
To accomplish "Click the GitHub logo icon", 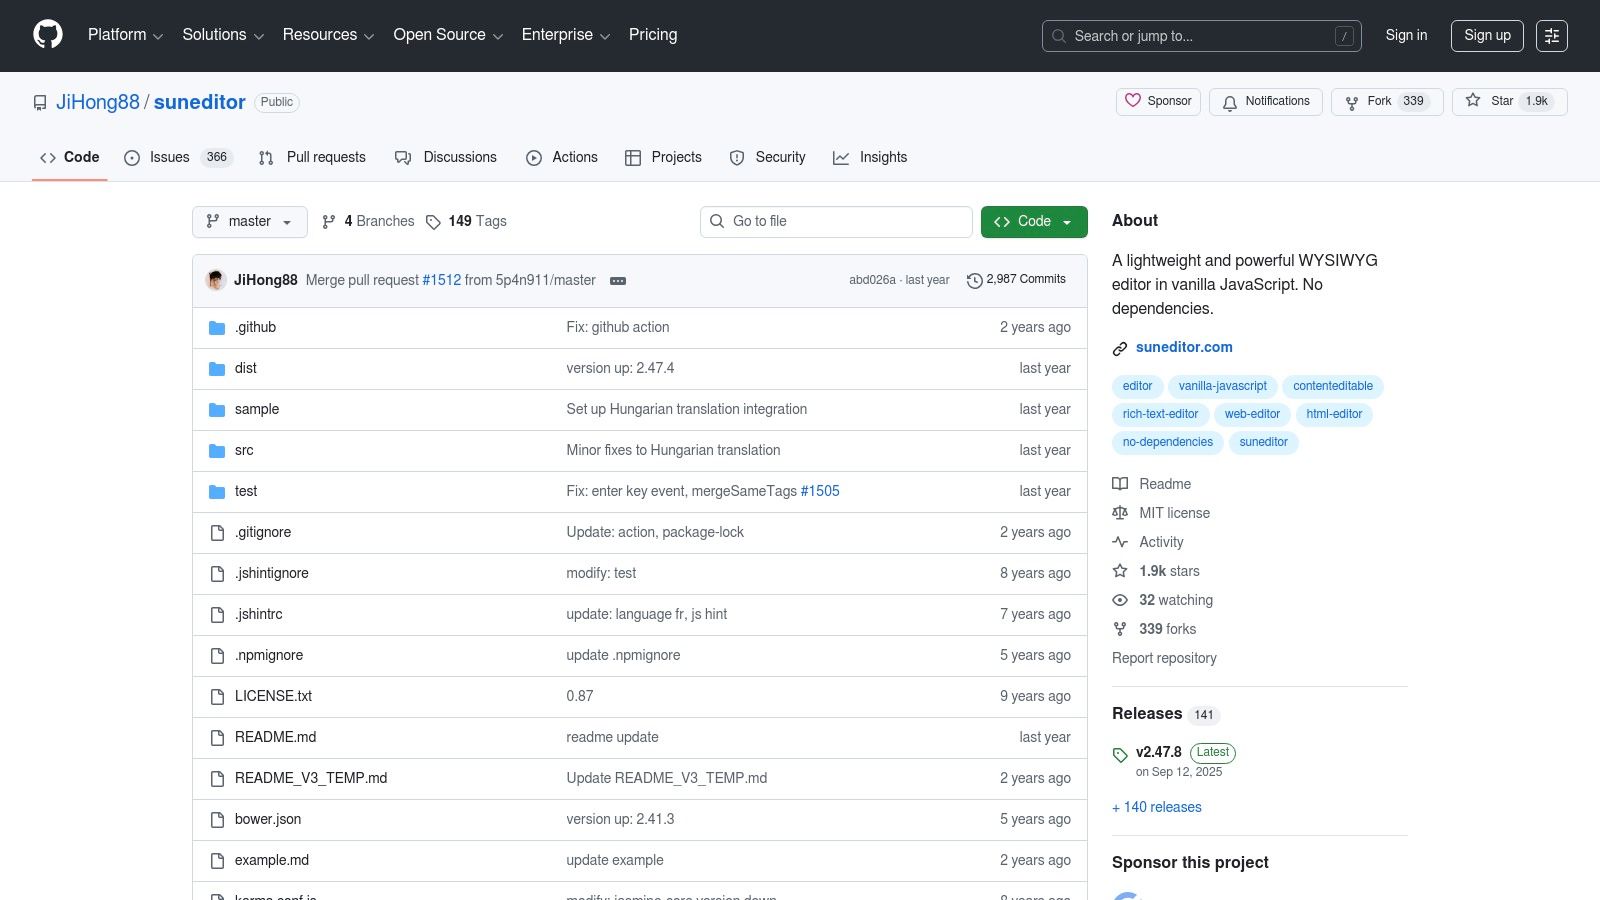I will (48, 35).
